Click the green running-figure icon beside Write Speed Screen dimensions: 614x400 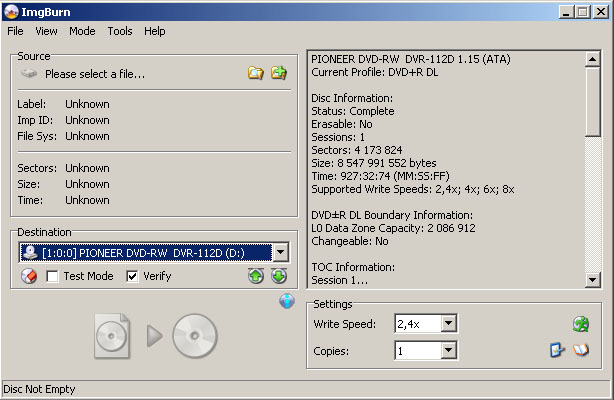coord(581,324)
